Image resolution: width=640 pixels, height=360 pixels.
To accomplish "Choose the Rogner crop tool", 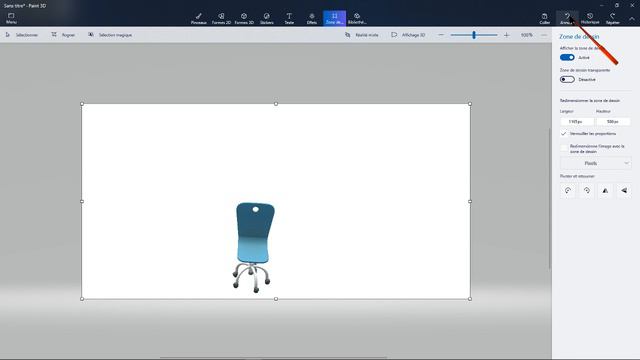I will pyautogui.click(x=63, y=35).
